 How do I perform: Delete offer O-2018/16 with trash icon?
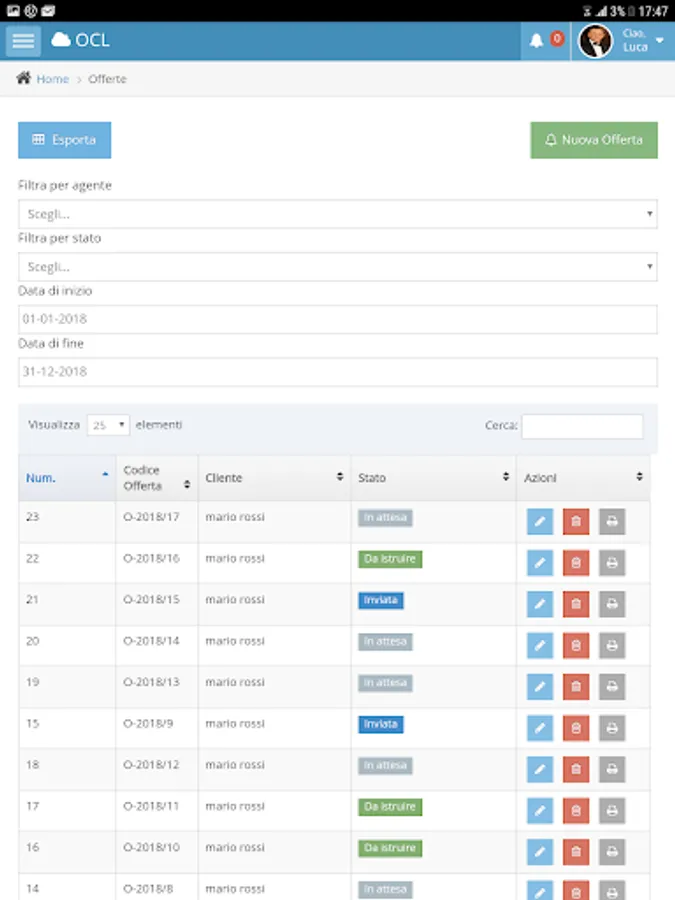[576, 562]
